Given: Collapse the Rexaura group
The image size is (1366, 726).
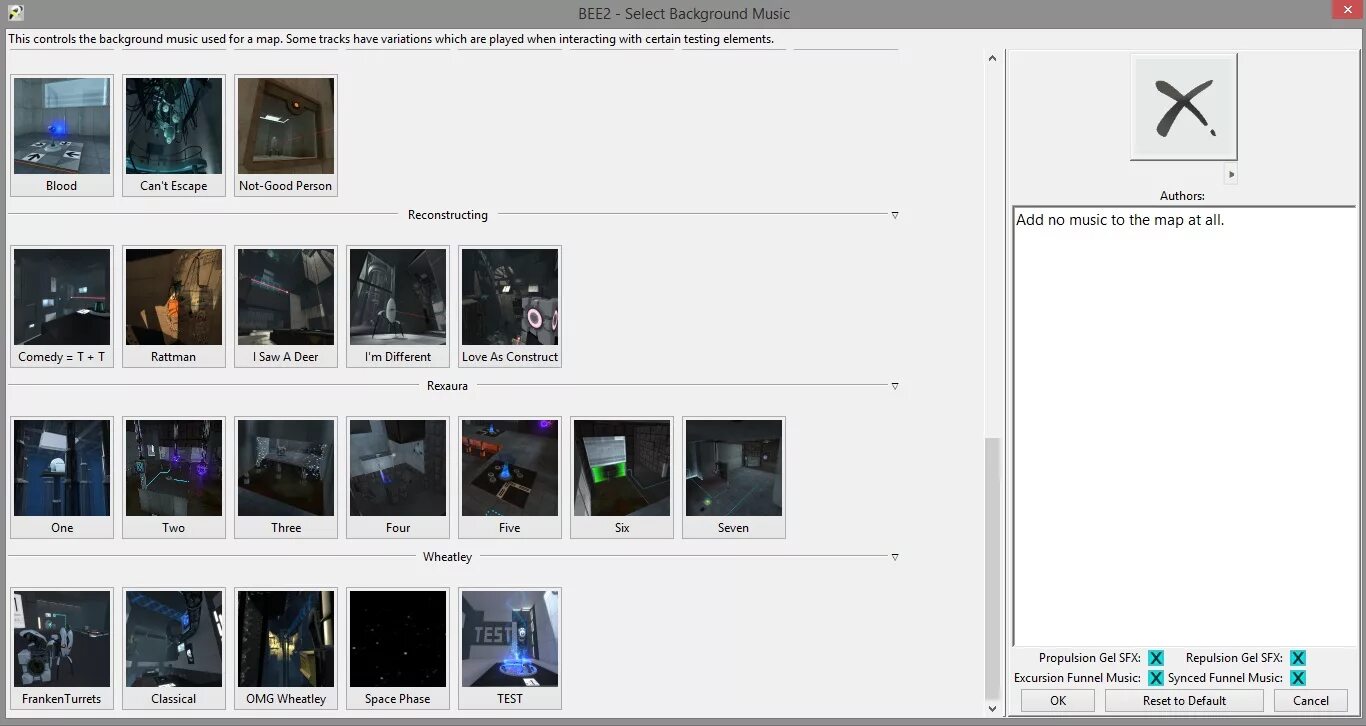Looking at the screenshot, I should (x=895, y=386).
